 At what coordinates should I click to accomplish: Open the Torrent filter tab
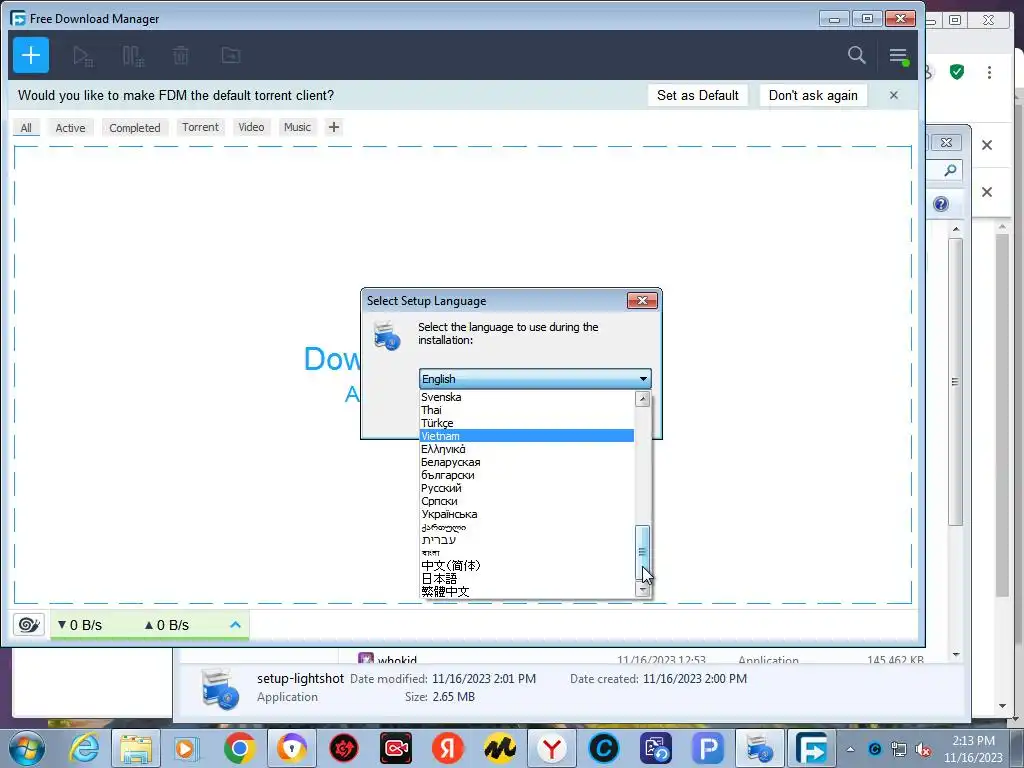pyautogui.click(x=200, y=127)
